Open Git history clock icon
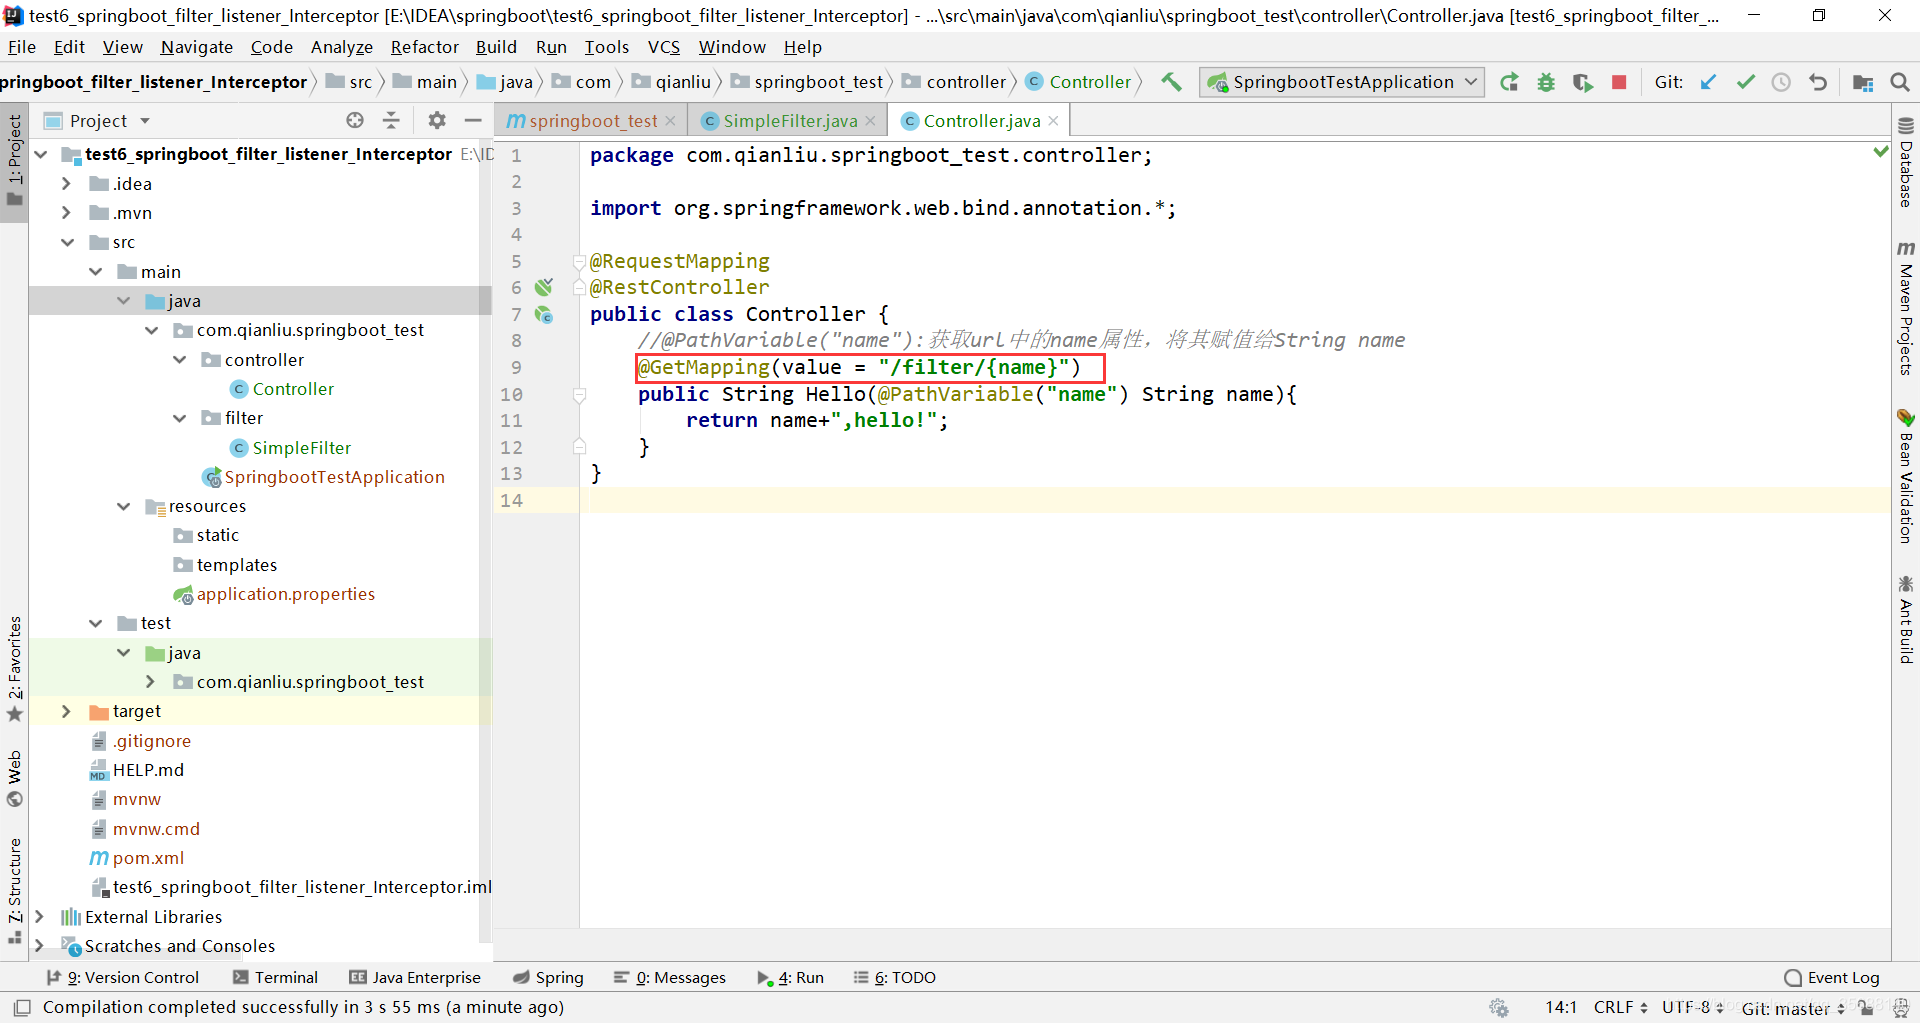Viewport: 1920px width, 1023px height. (1781, 82)
